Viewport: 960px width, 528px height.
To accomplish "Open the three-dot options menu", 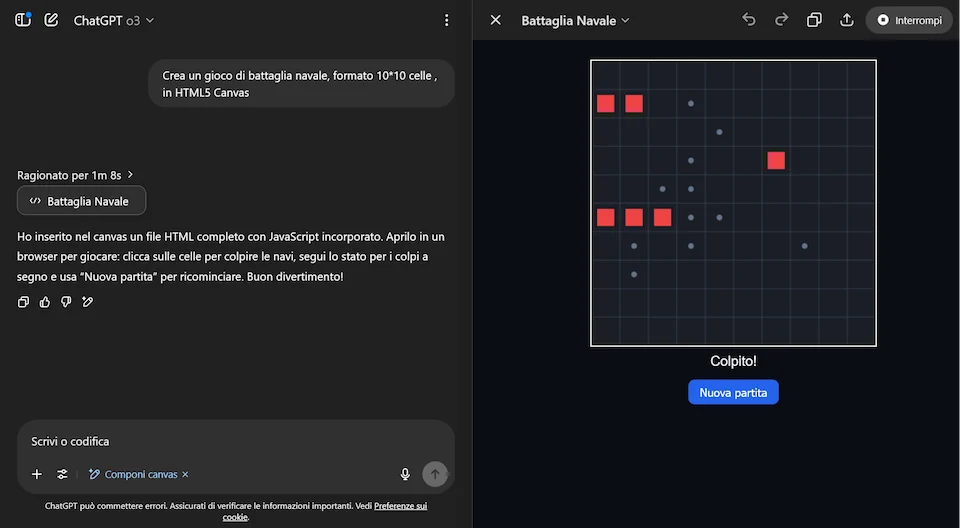I will pyautogui.click(x=446, y=20).
